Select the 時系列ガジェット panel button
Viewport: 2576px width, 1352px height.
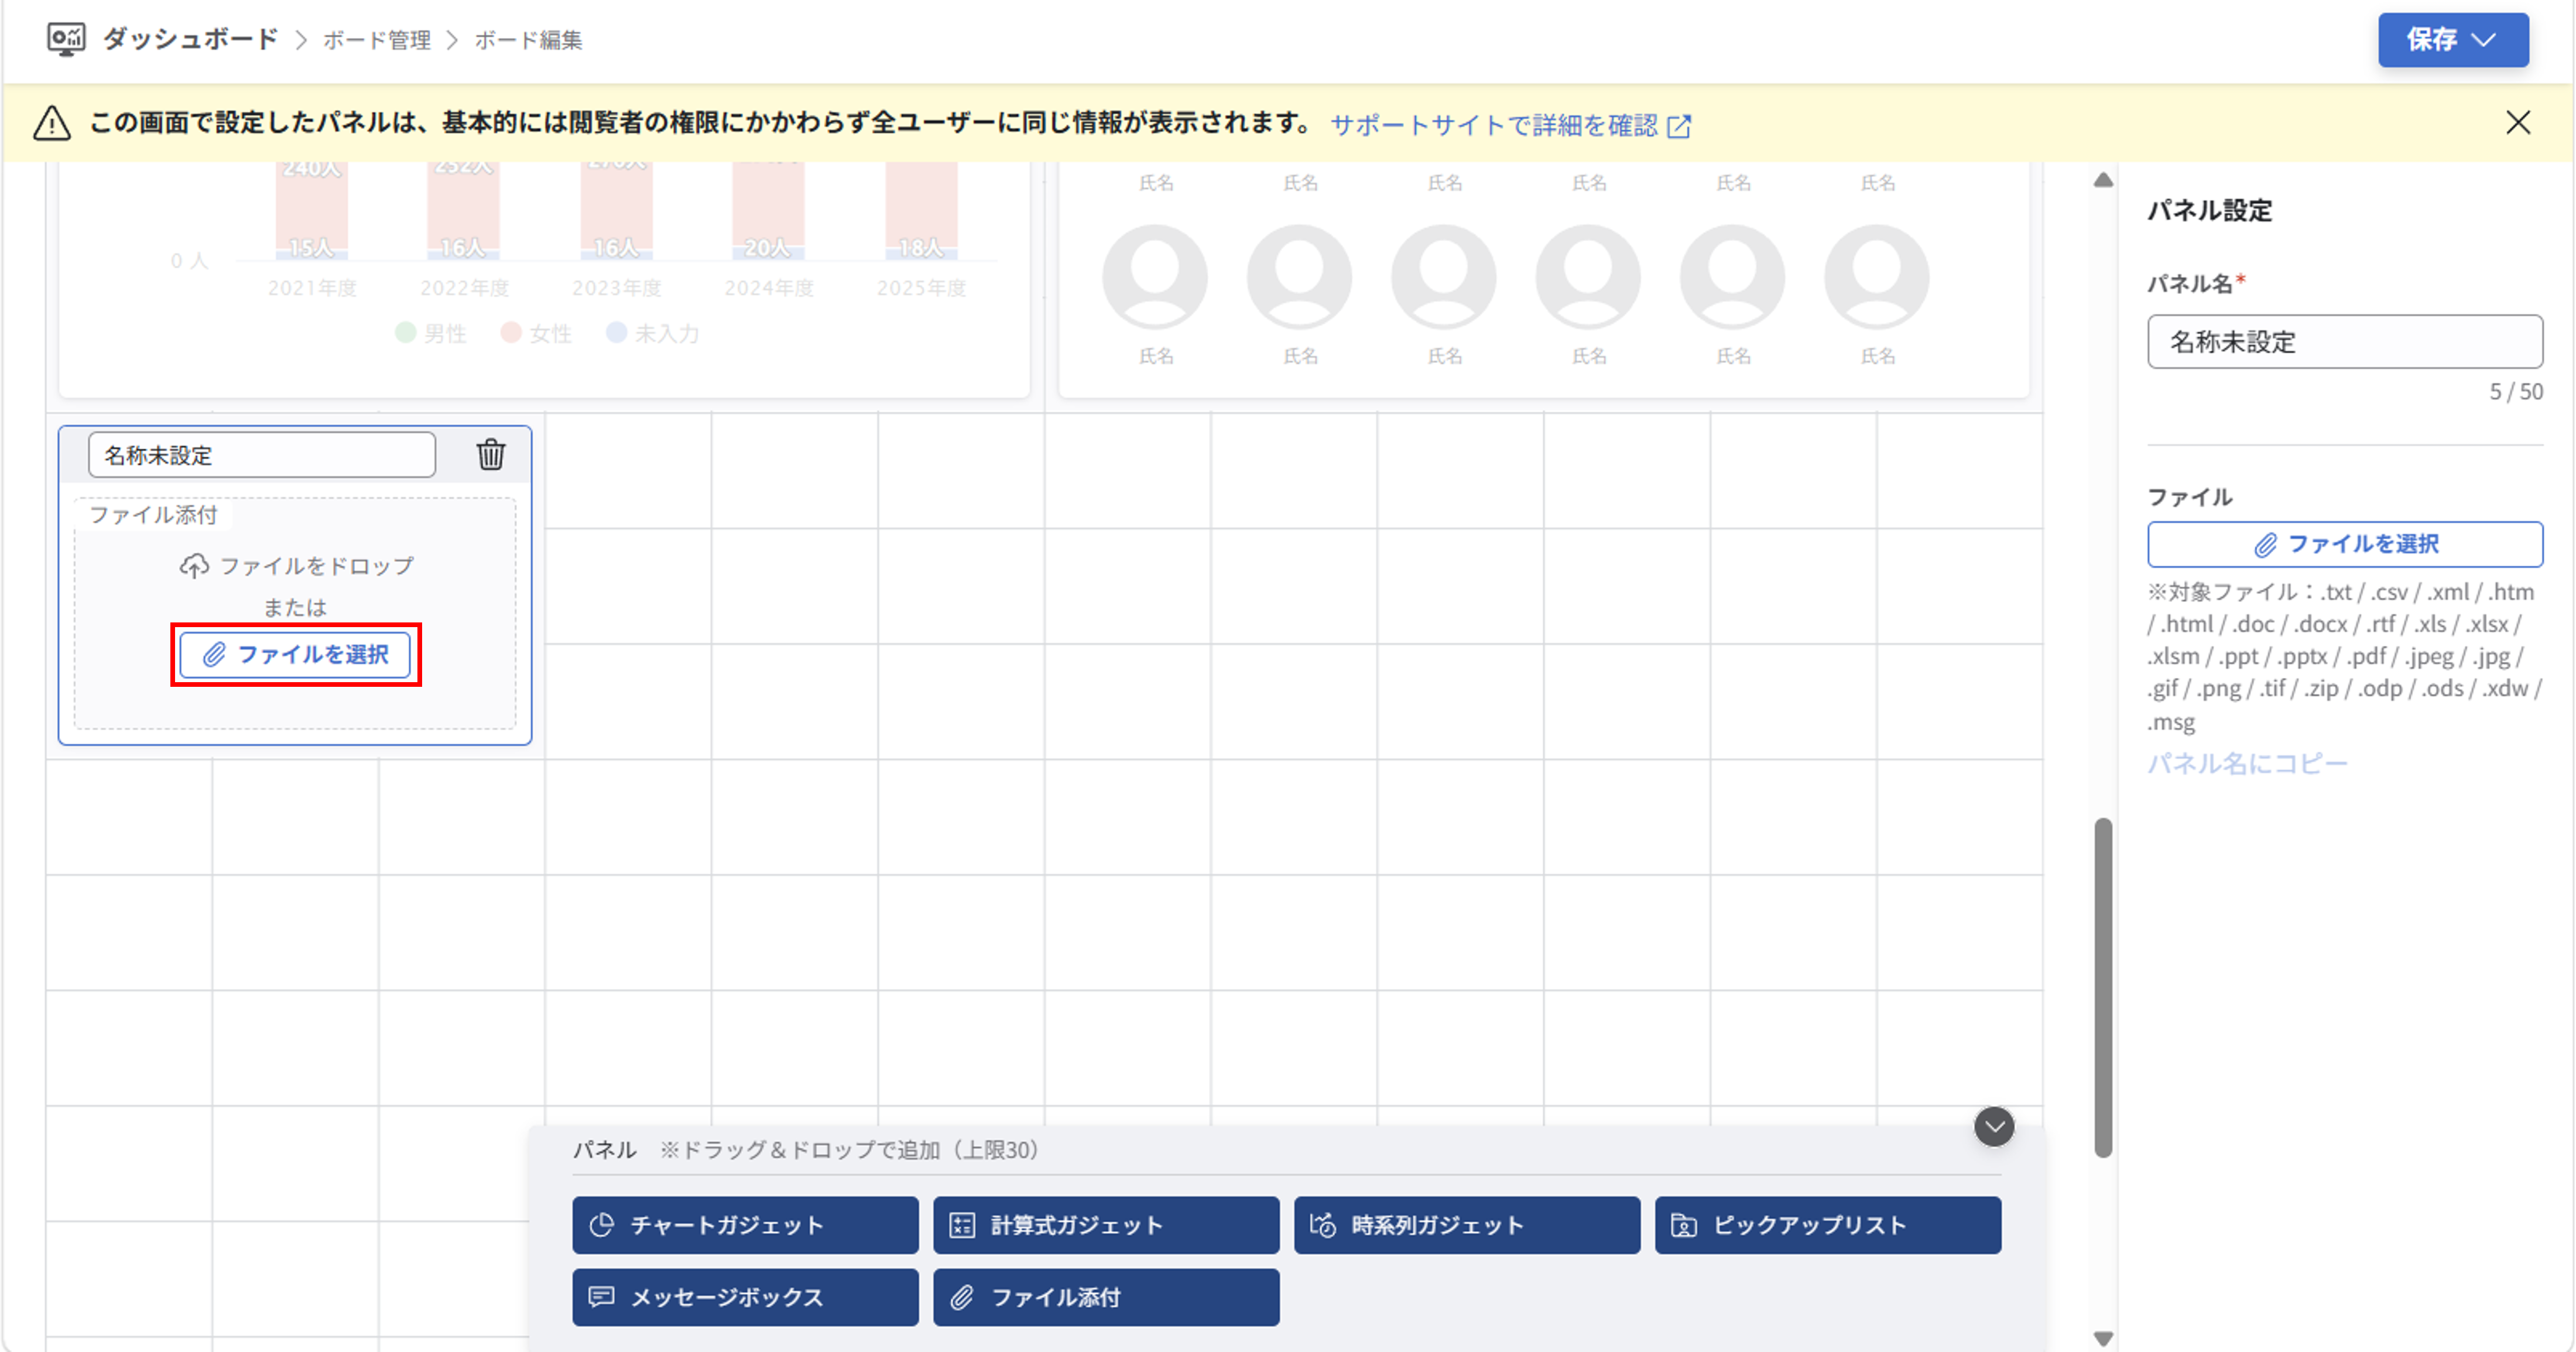coord(1467,1225)
